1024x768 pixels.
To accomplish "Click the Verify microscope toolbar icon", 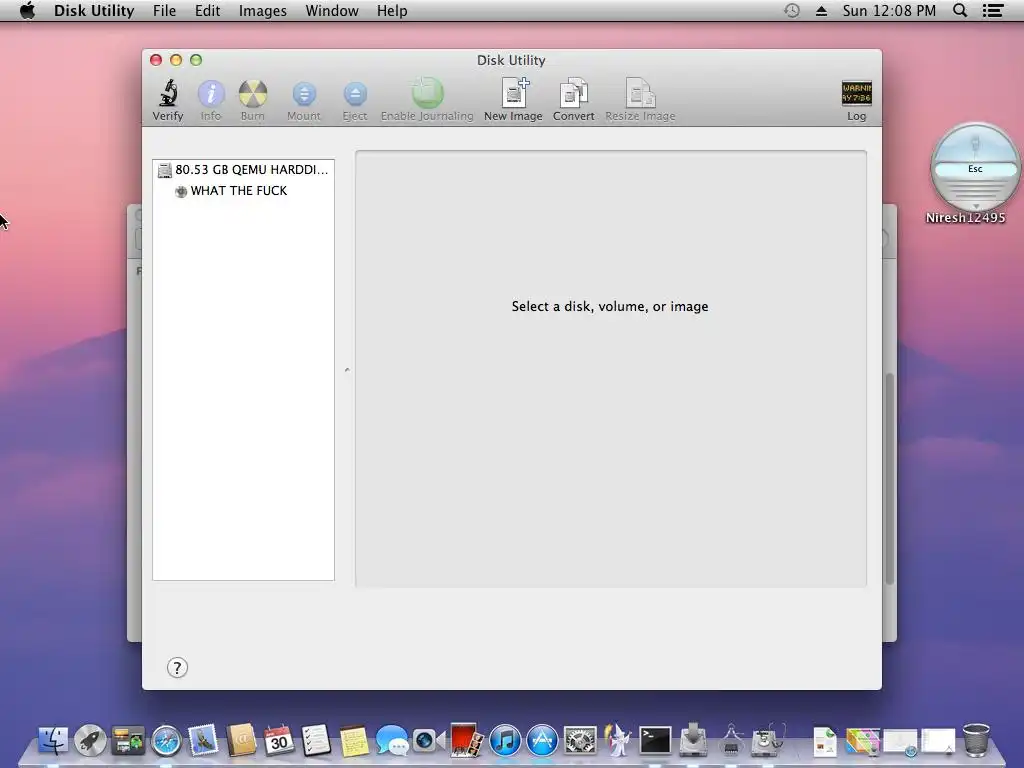I will pos(168,100).
